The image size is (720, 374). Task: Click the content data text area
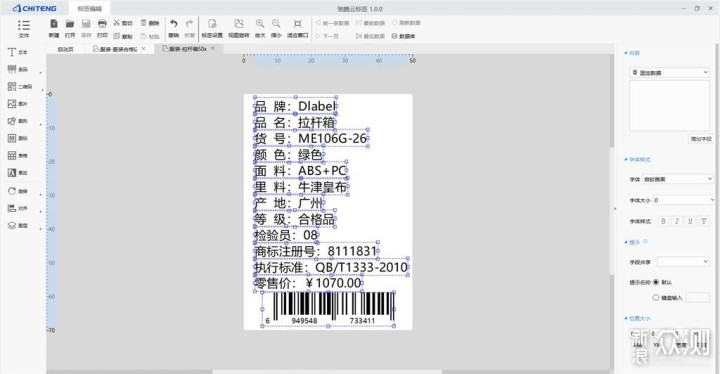click(x=669, y=106)
